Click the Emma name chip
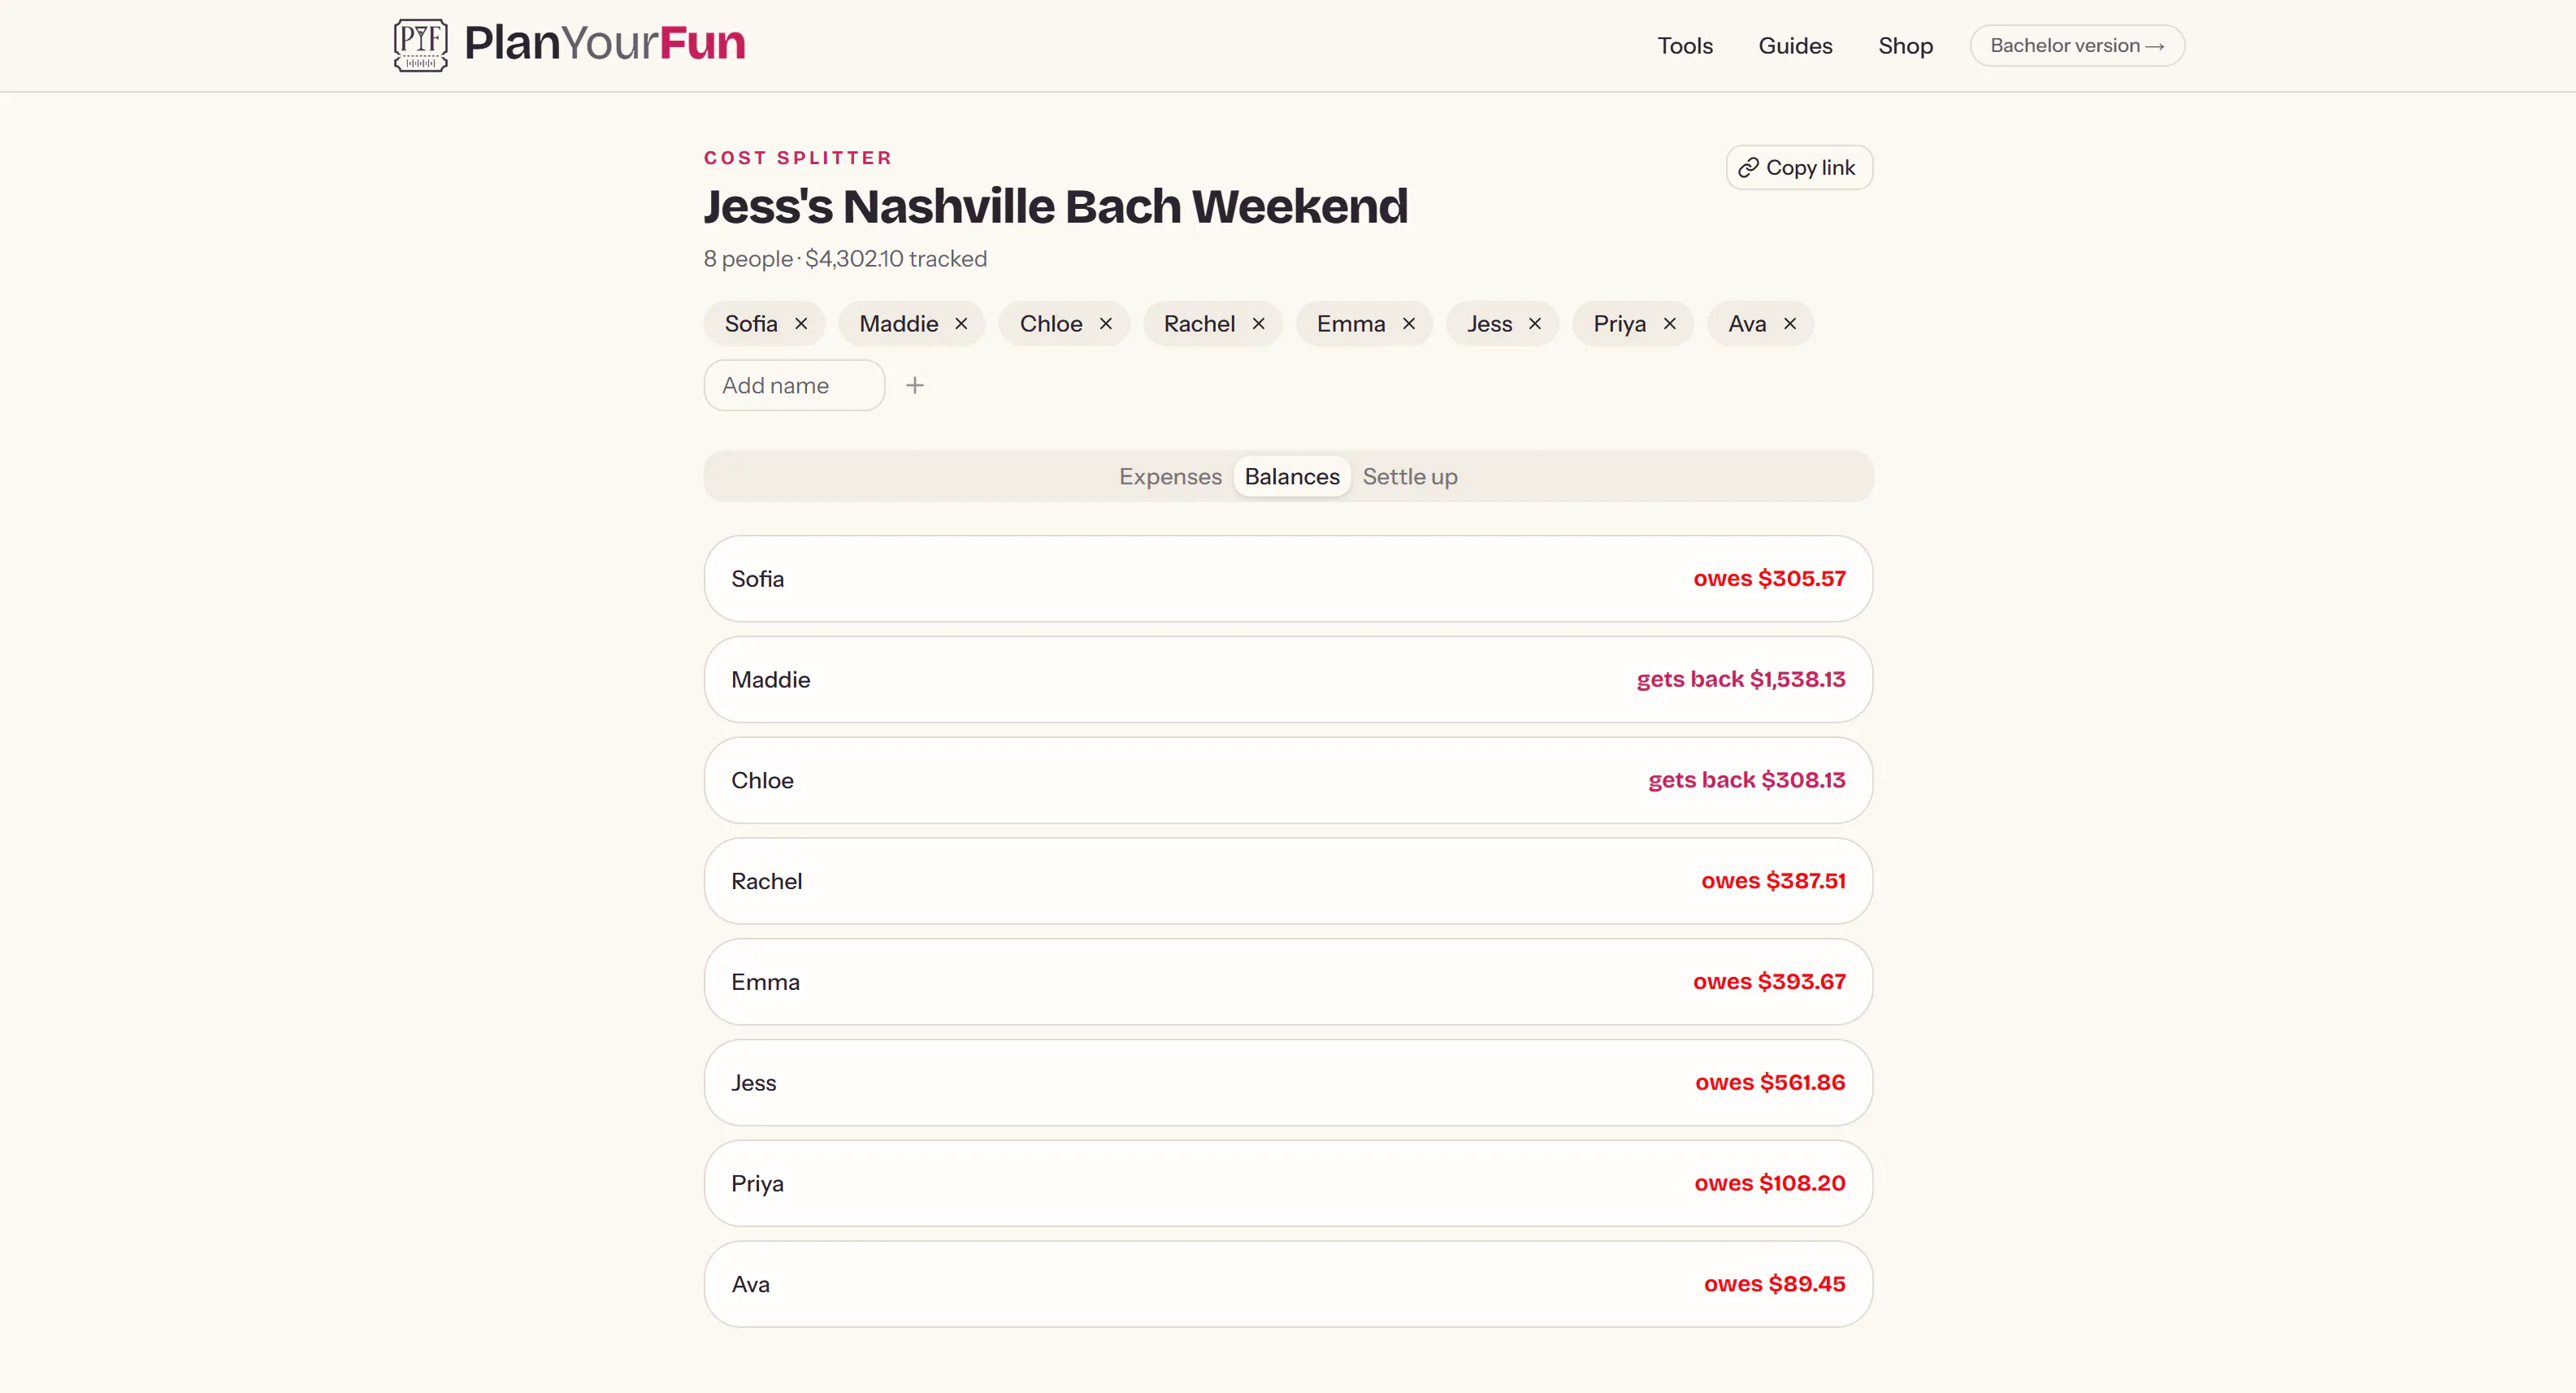 pyautogui.click(x=1365, y=324)
